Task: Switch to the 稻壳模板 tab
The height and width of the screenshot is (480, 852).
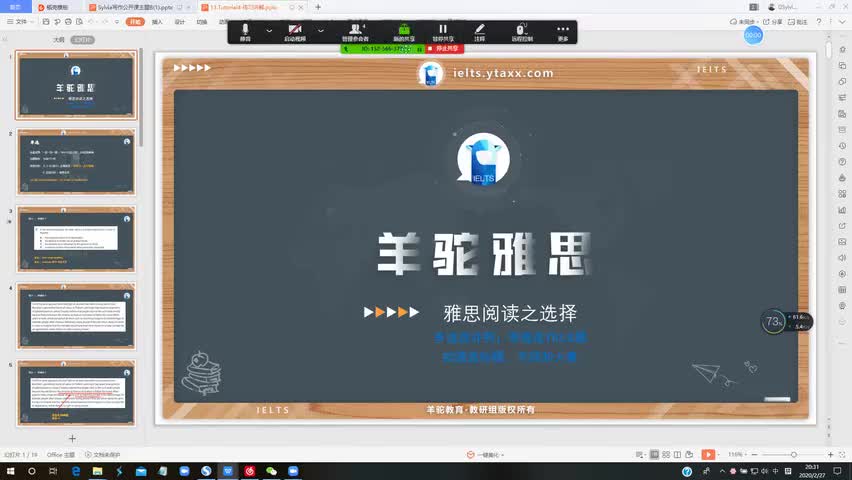Action: [x=57, y=7]
